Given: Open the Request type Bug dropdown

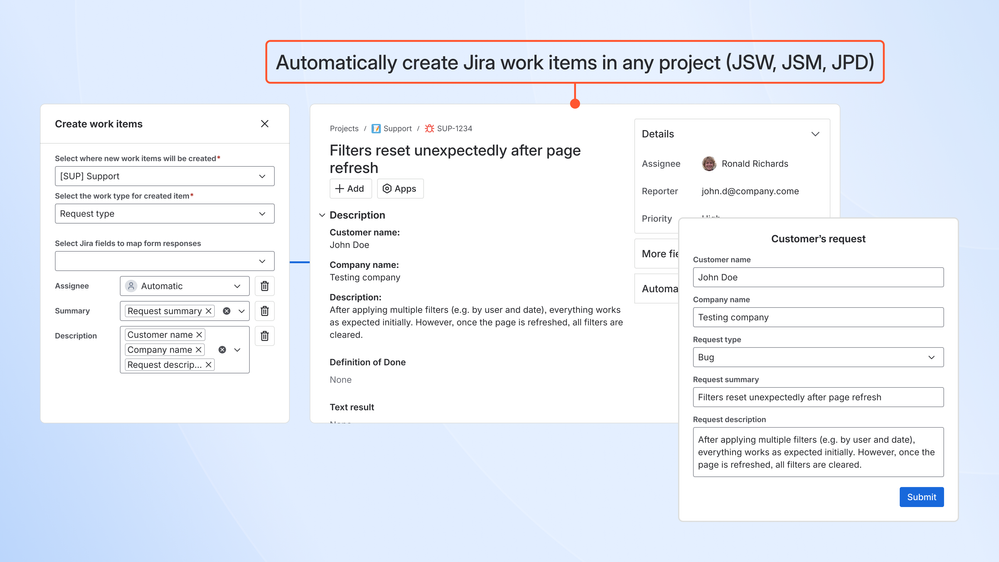Looking at the screenshot, I should coord(818,357).
